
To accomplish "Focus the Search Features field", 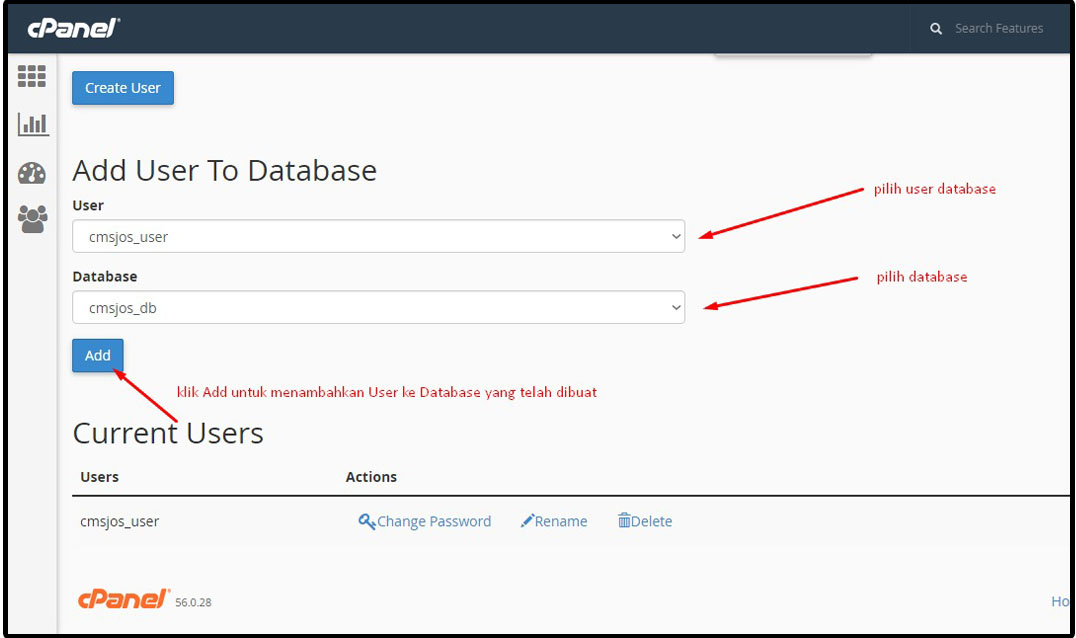I will click(x=998, y=29).
